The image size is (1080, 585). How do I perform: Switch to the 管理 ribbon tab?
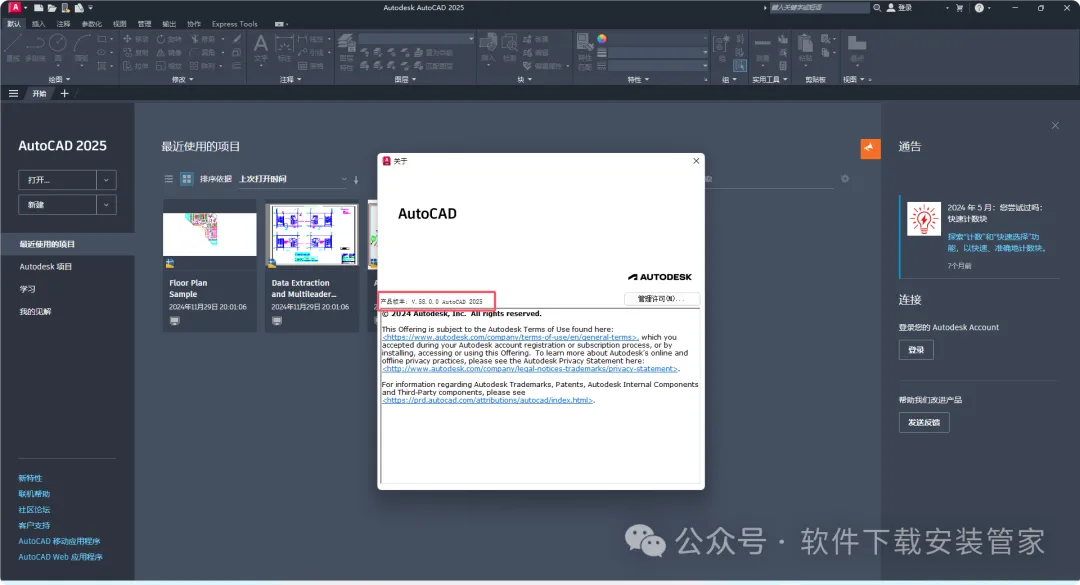pyautogui.click(x=144, y=24)
